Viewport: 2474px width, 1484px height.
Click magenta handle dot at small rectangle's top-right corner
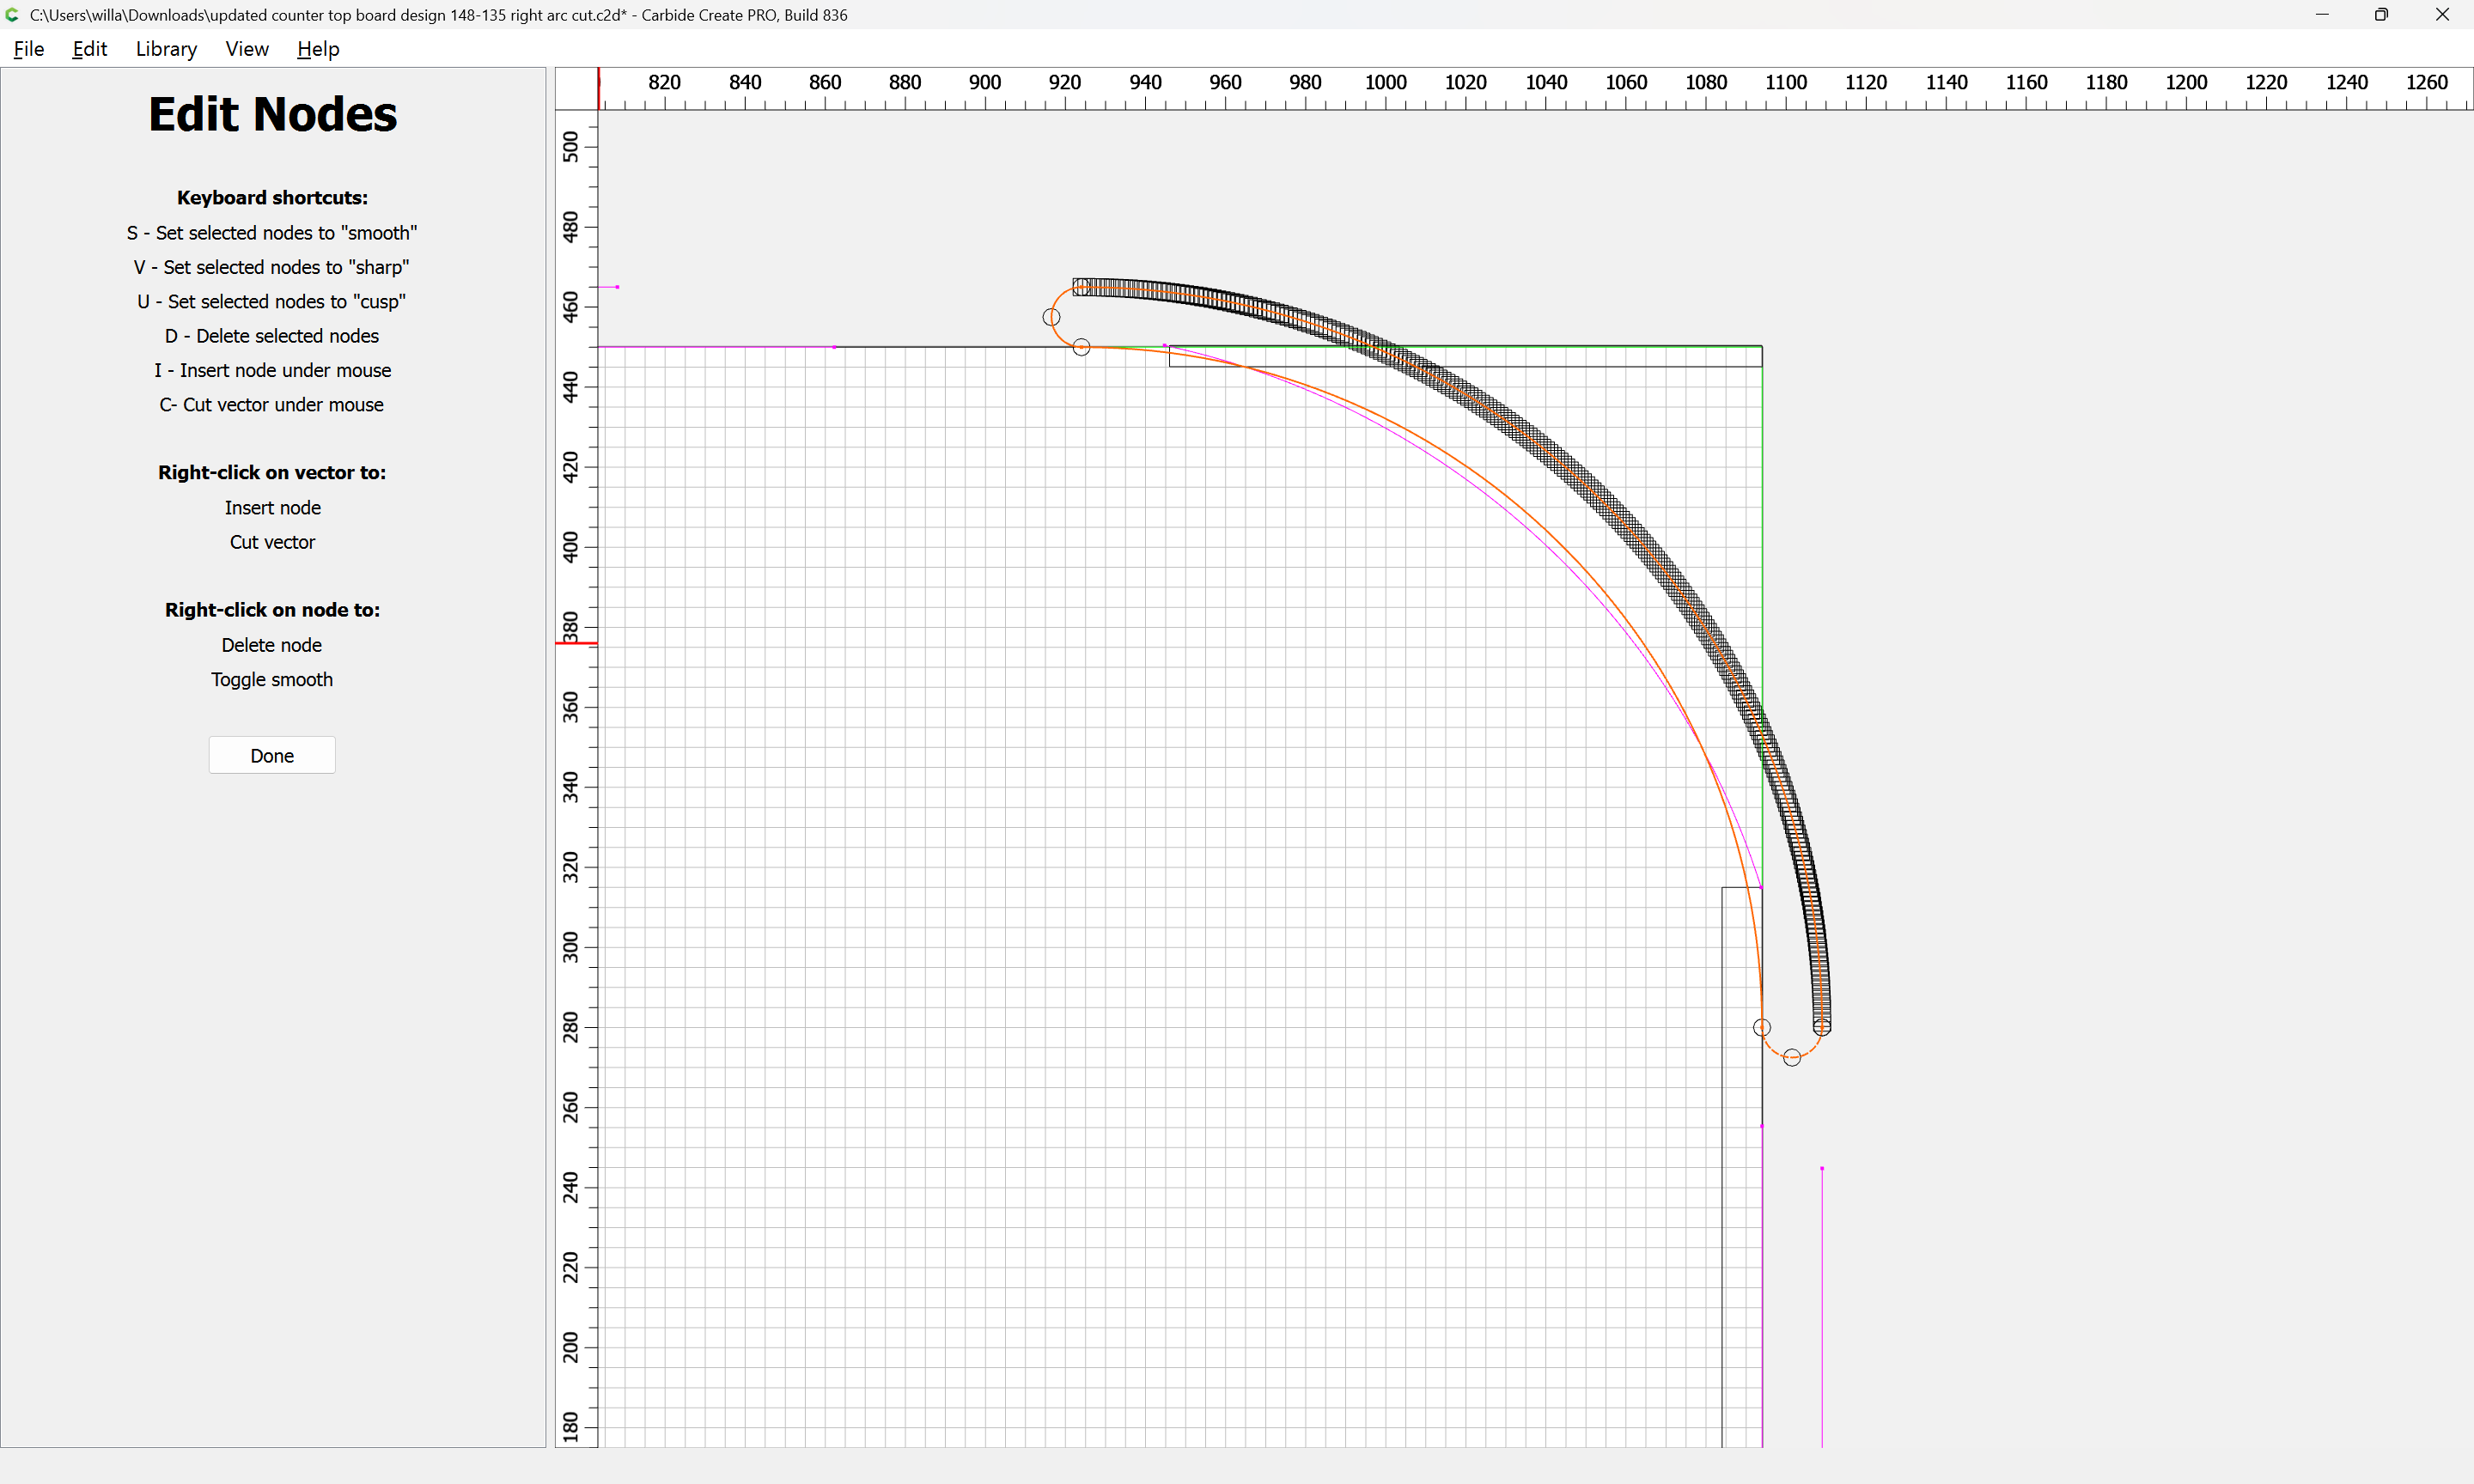1761,887
